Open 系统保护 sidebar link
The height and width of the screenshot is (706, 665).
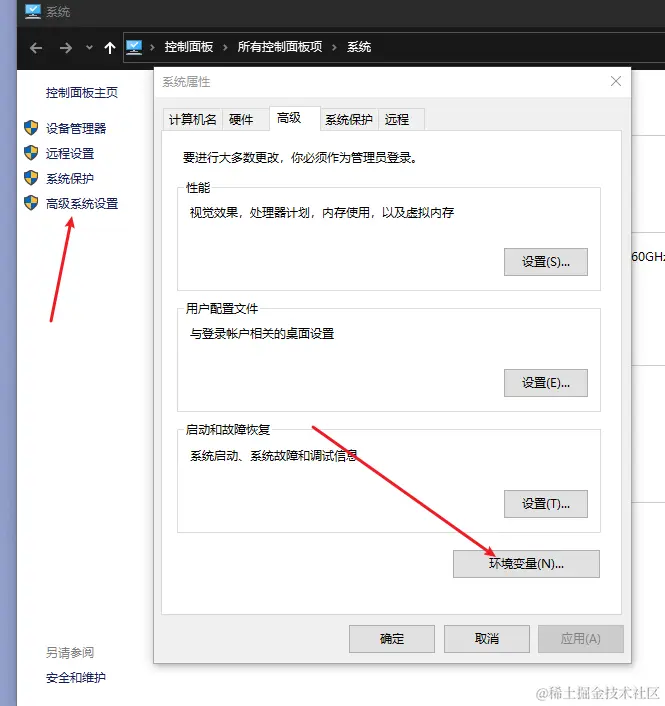click(x=70, y=179)
